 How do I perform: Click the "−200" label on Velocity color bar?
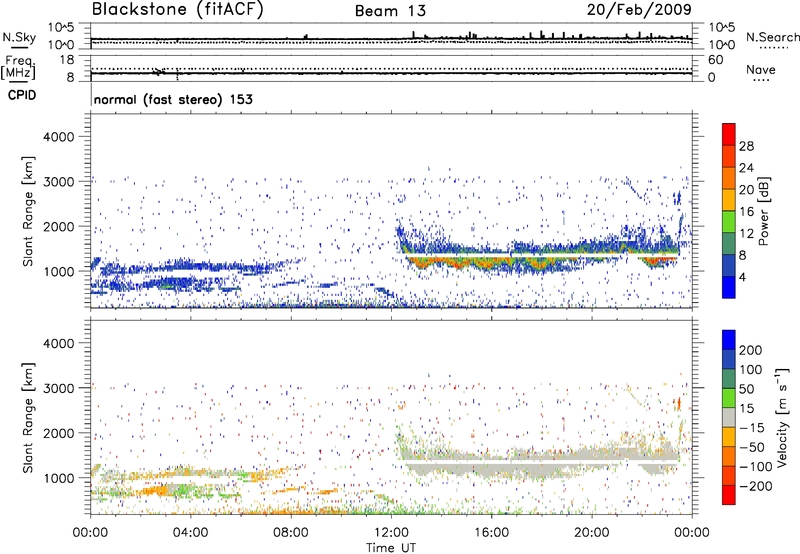[x=756, y=486]
